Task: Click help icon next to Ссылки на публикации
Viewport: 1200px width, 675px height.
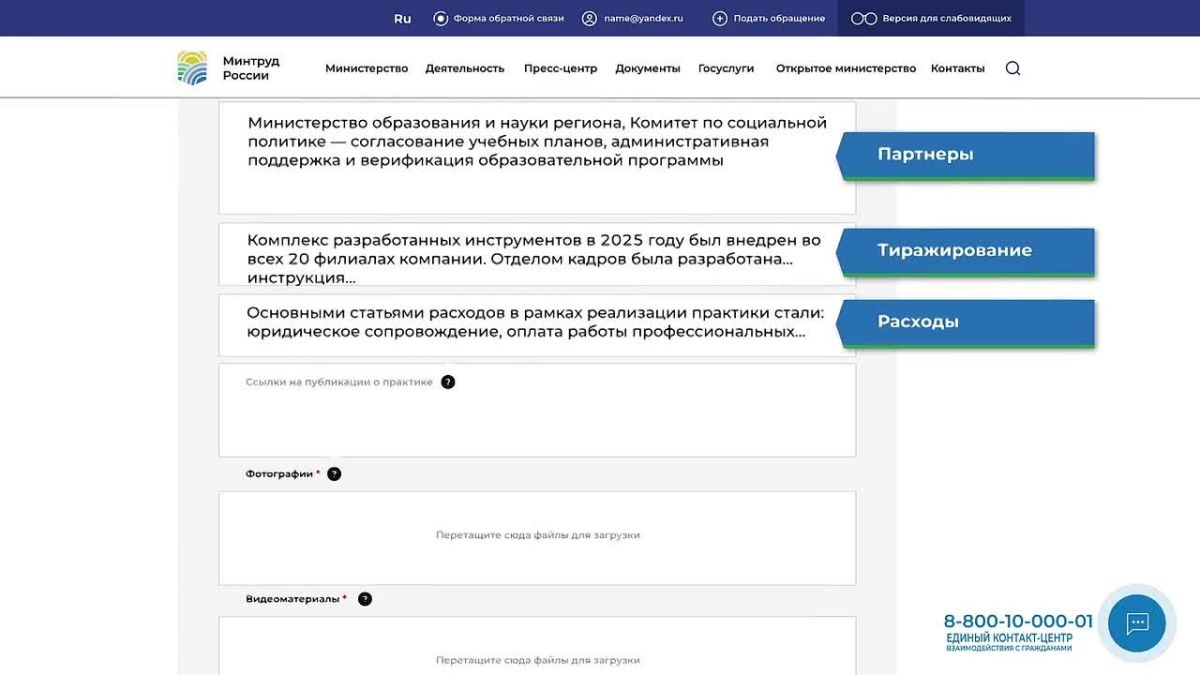Action: pyautogui.click(x=448, y=382)
